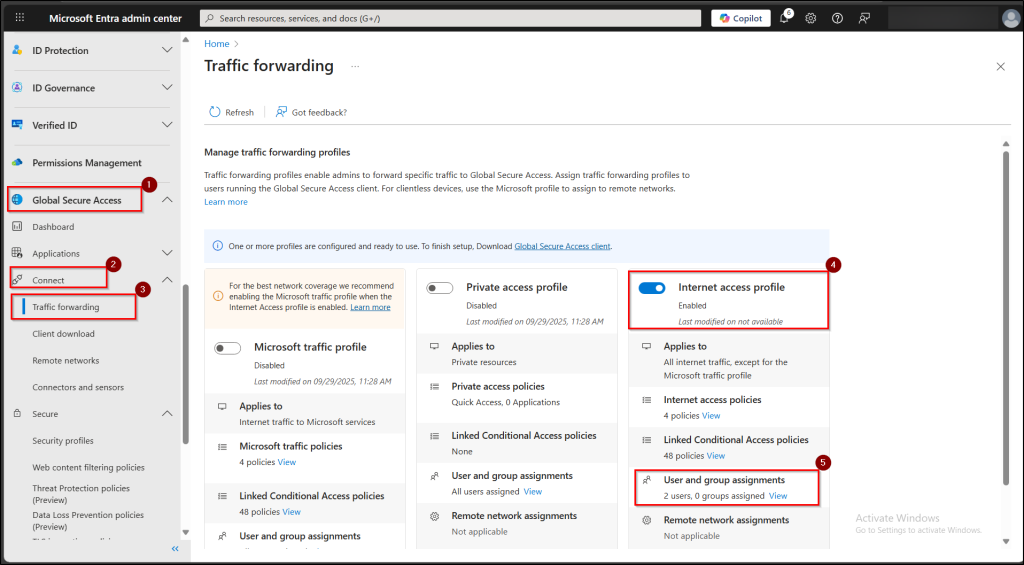Click the feedback person icon in header
This screenshot has width=1024, height=565.
(864, 18)
